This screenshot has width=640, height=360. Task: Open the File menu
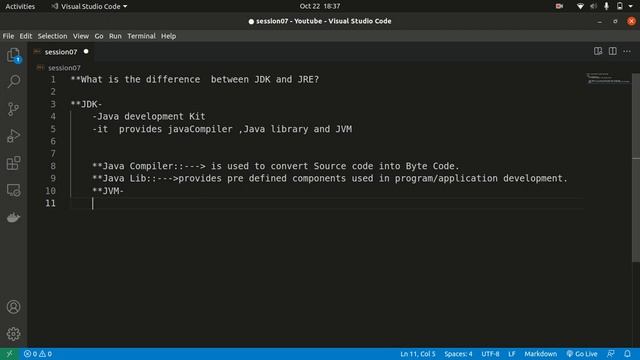point(8,36)
